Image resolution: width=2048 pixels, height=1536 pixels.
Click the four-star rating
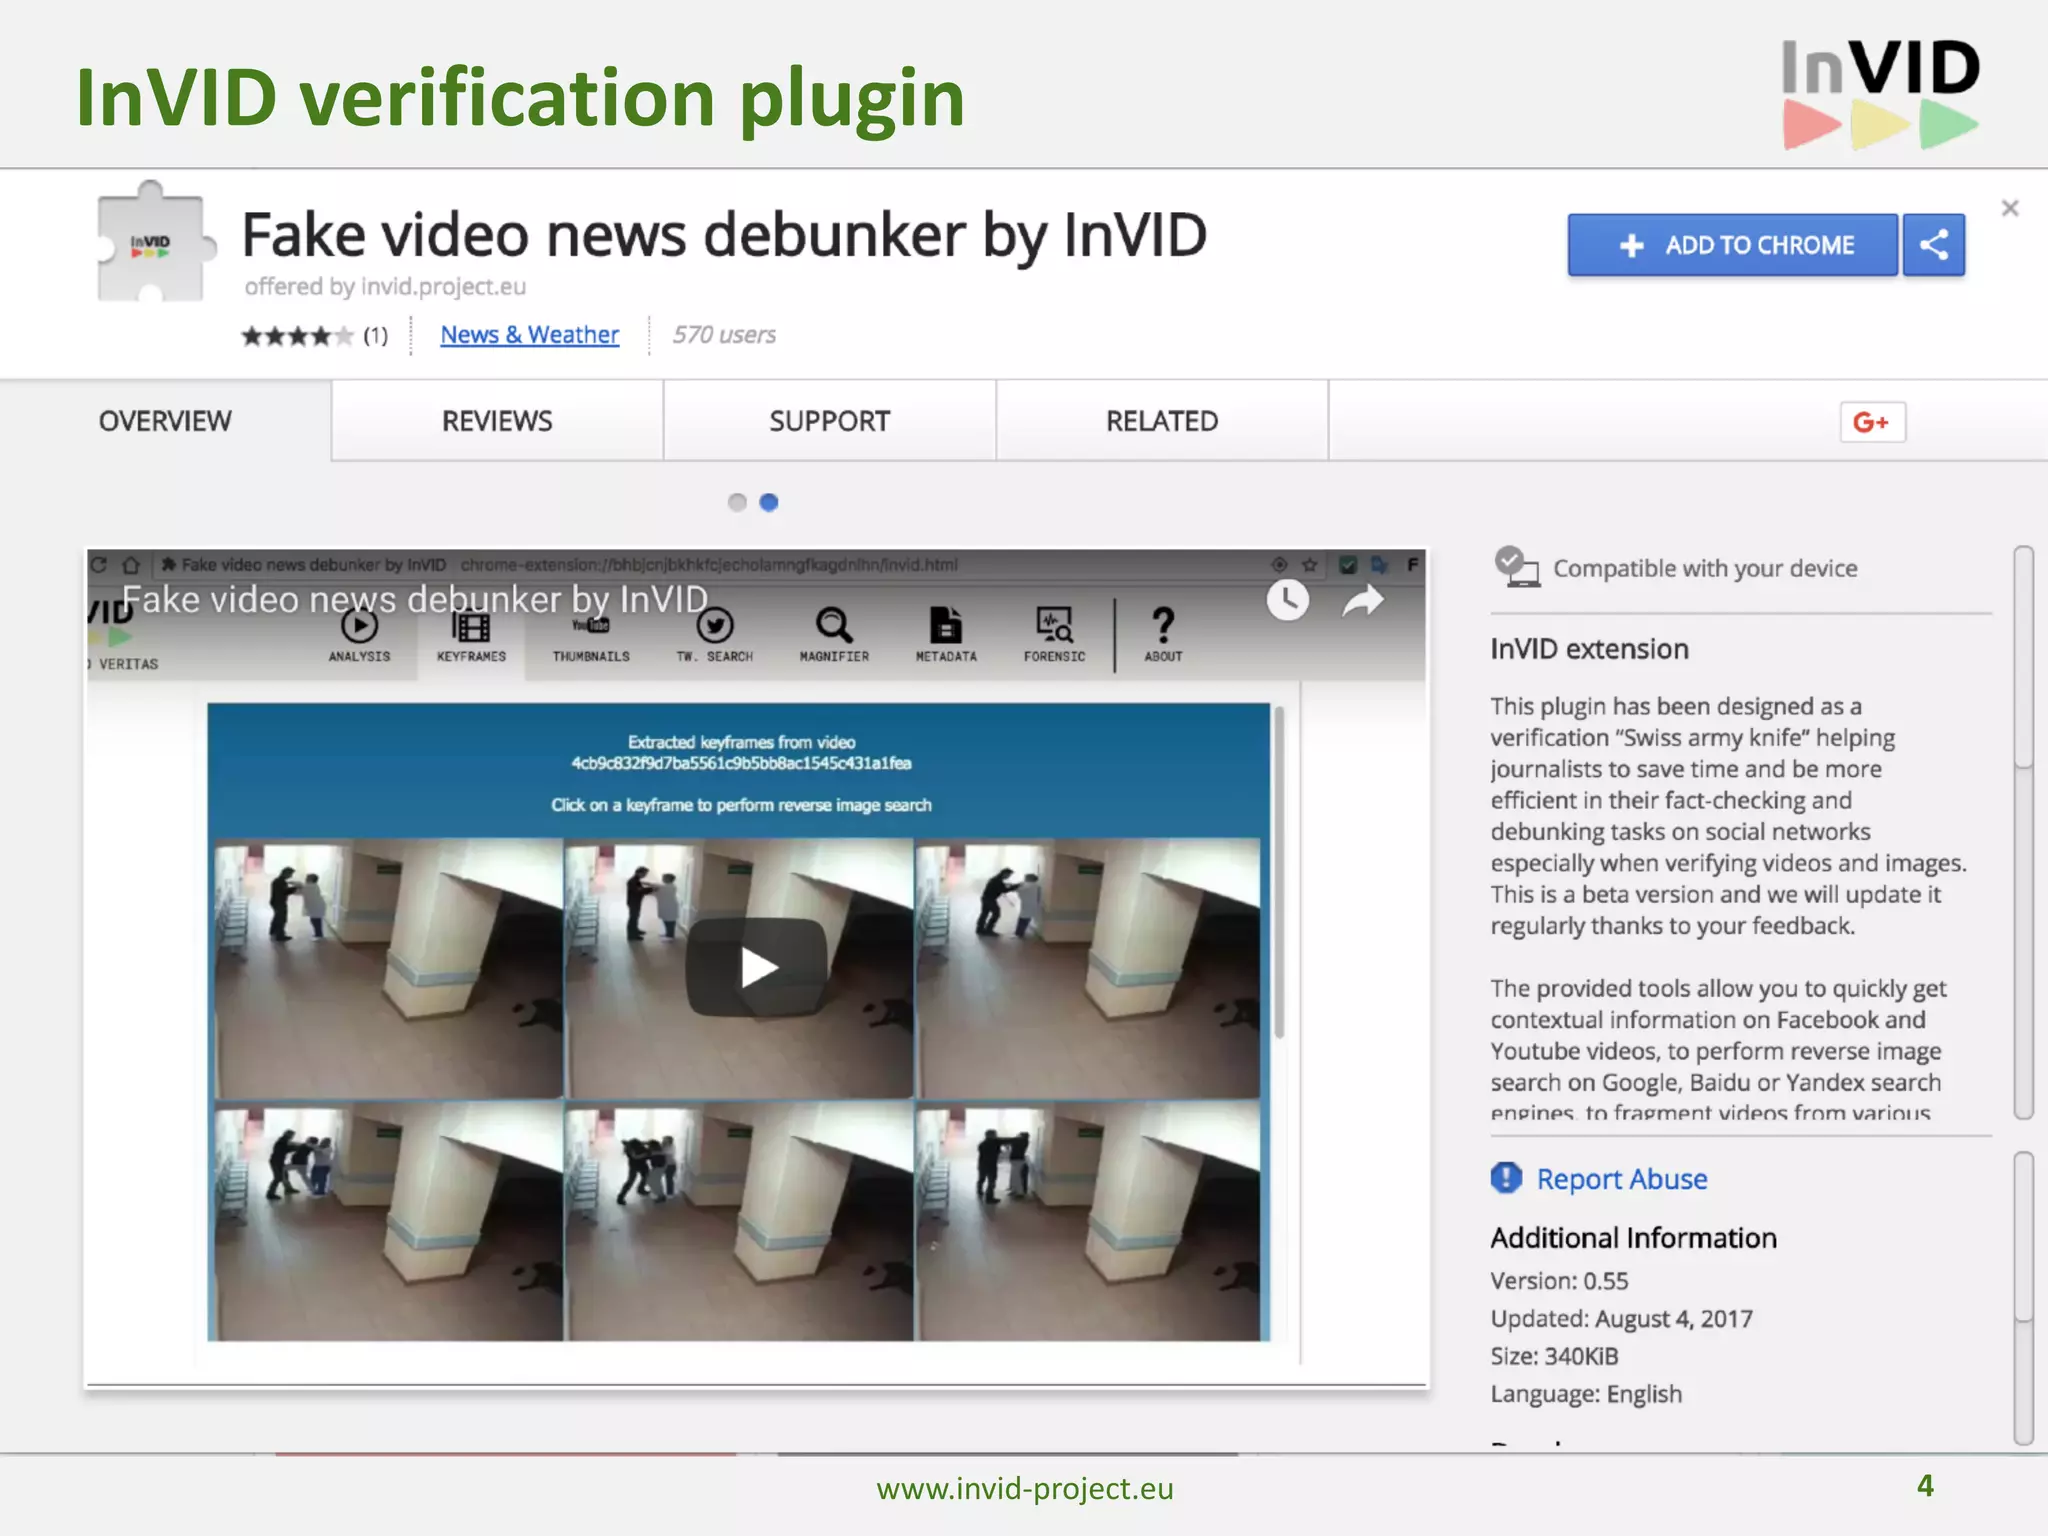pos(297,336)
